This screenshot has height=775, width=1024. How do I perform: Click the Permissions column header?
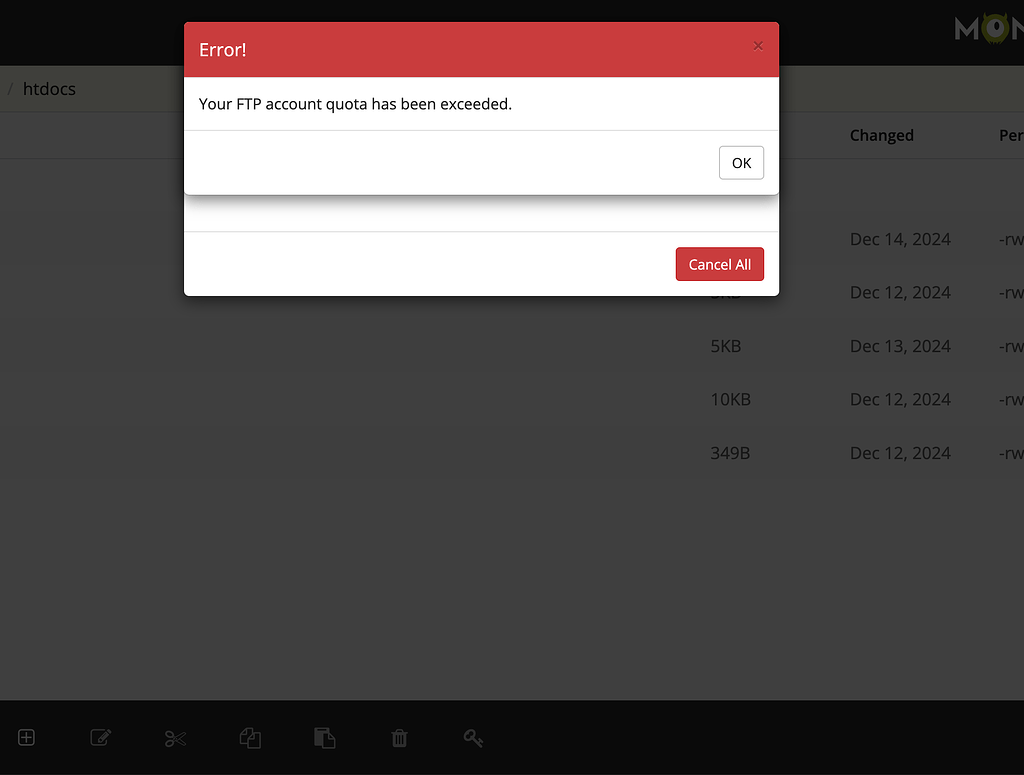click(x=1010, y=135)
